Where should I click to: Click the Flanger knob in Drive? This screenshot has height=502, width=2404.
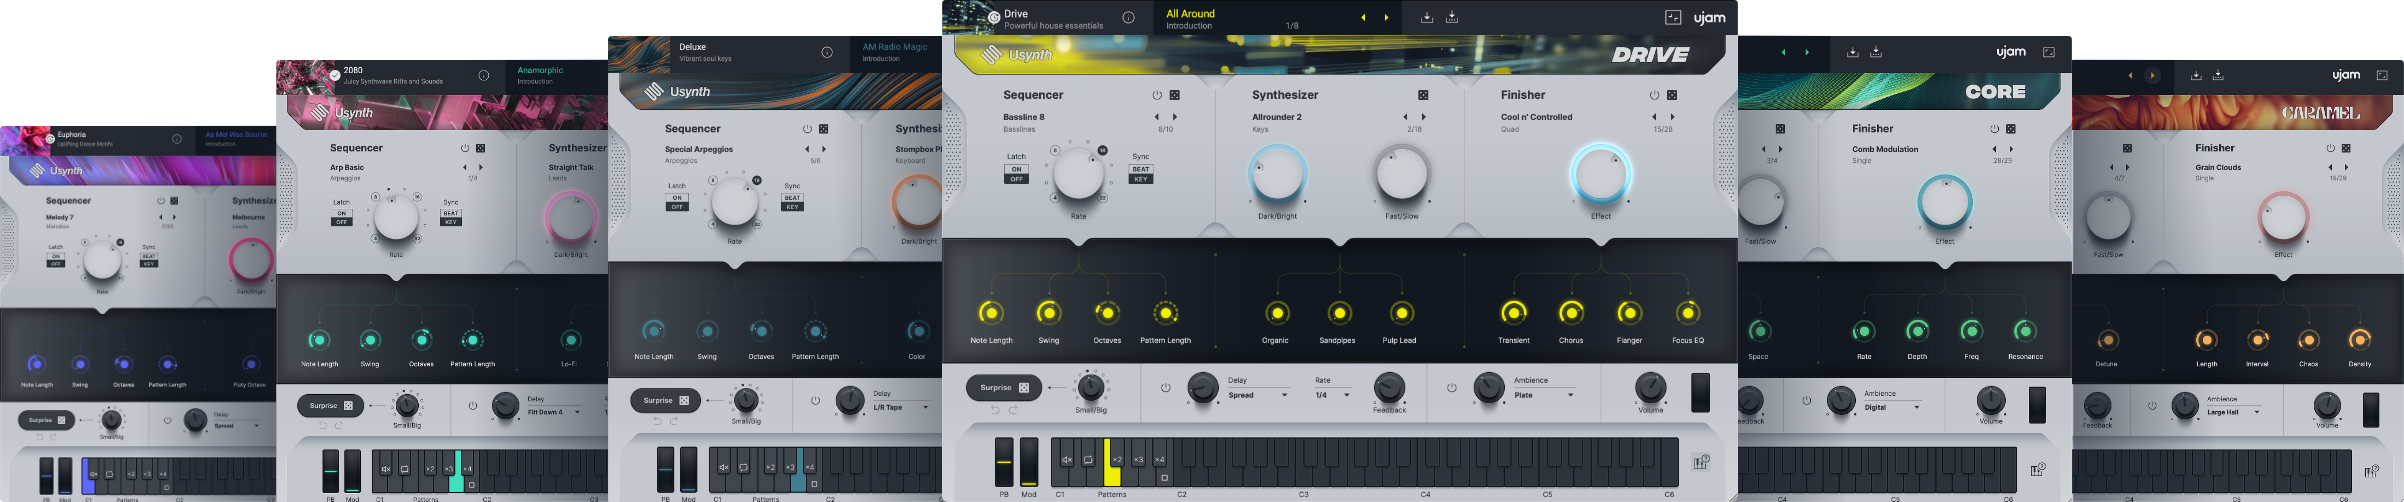pyautogui.click(x=1630, y=313)
